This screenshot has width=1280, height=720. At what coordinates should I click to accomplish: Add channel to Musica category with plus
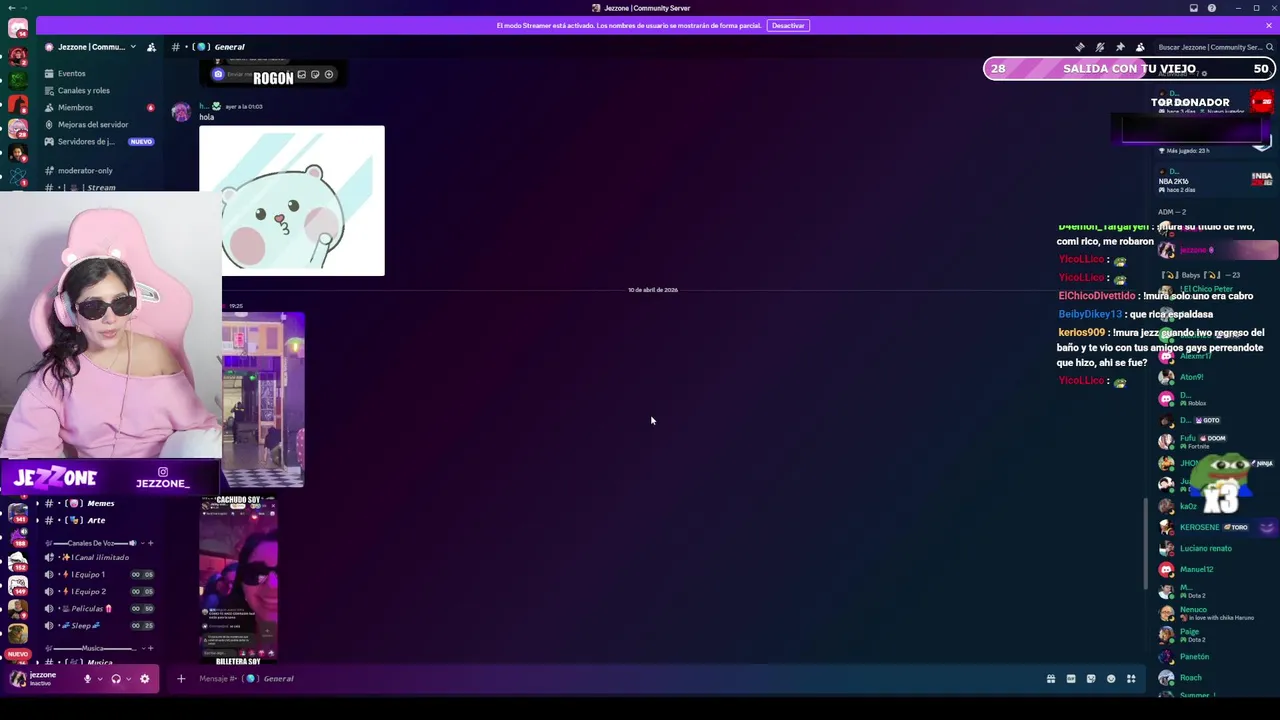[150, 648]
